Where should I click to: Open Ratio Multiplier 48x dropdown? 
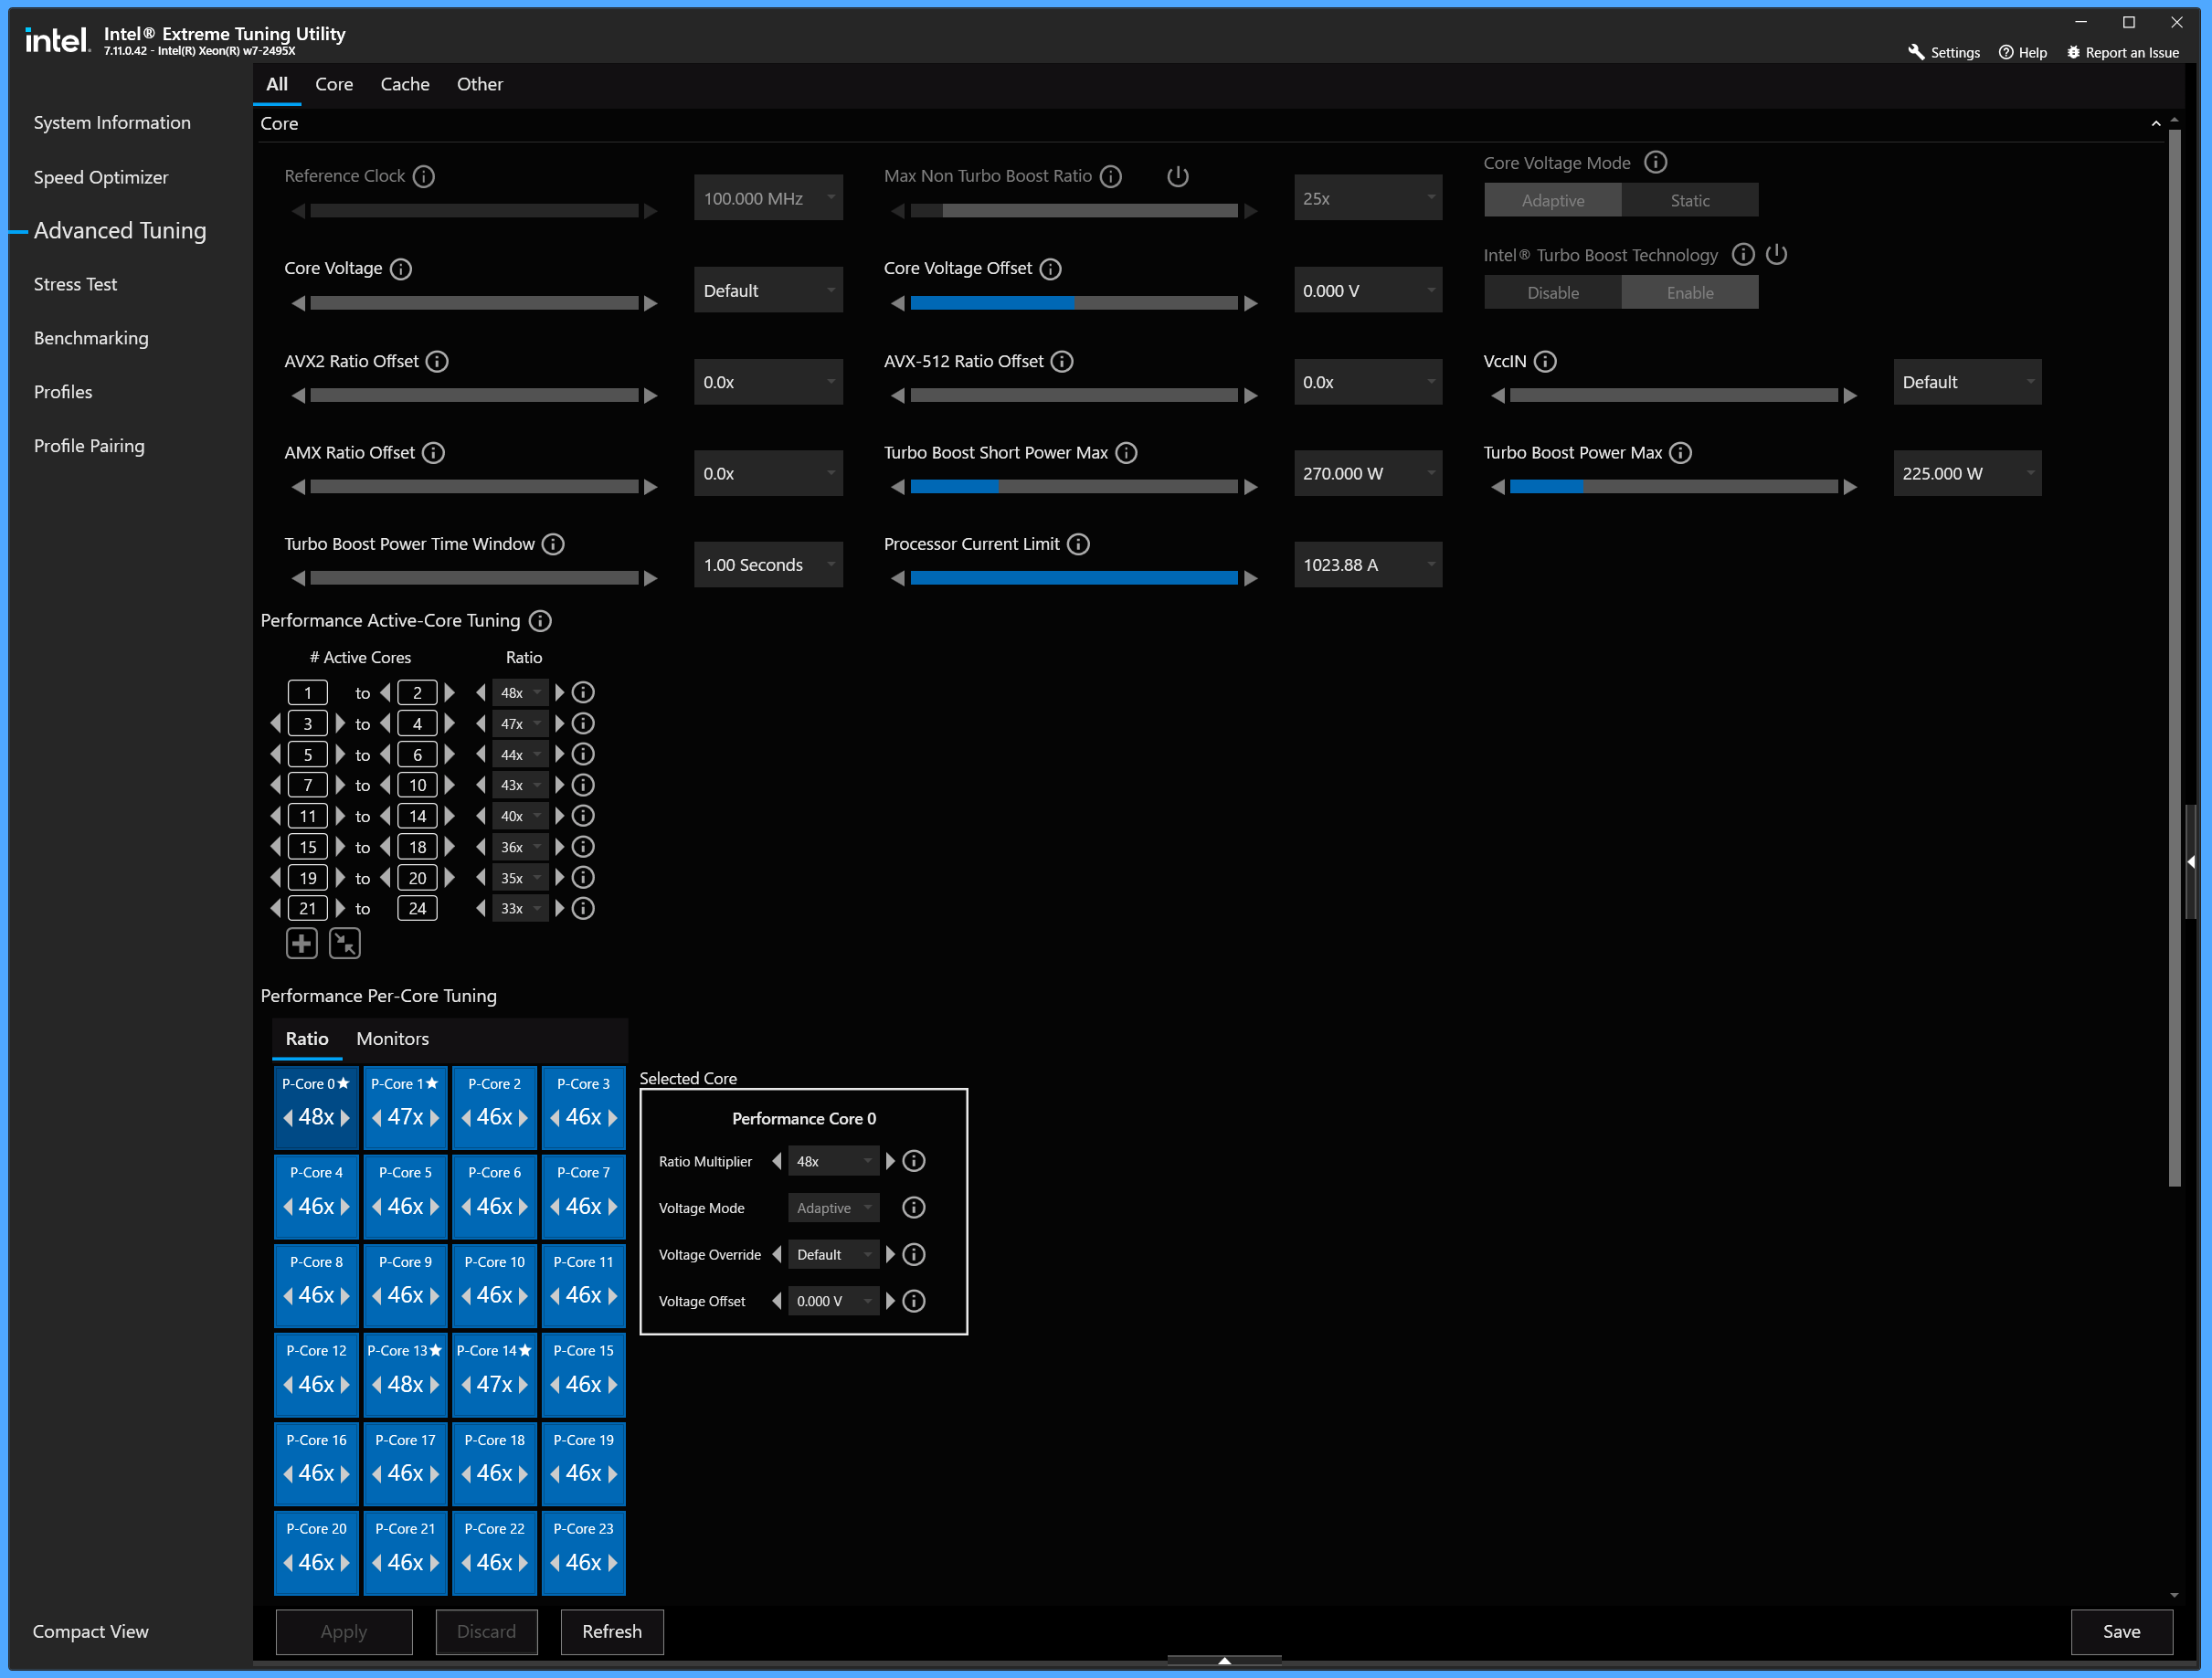[833, 1161]
